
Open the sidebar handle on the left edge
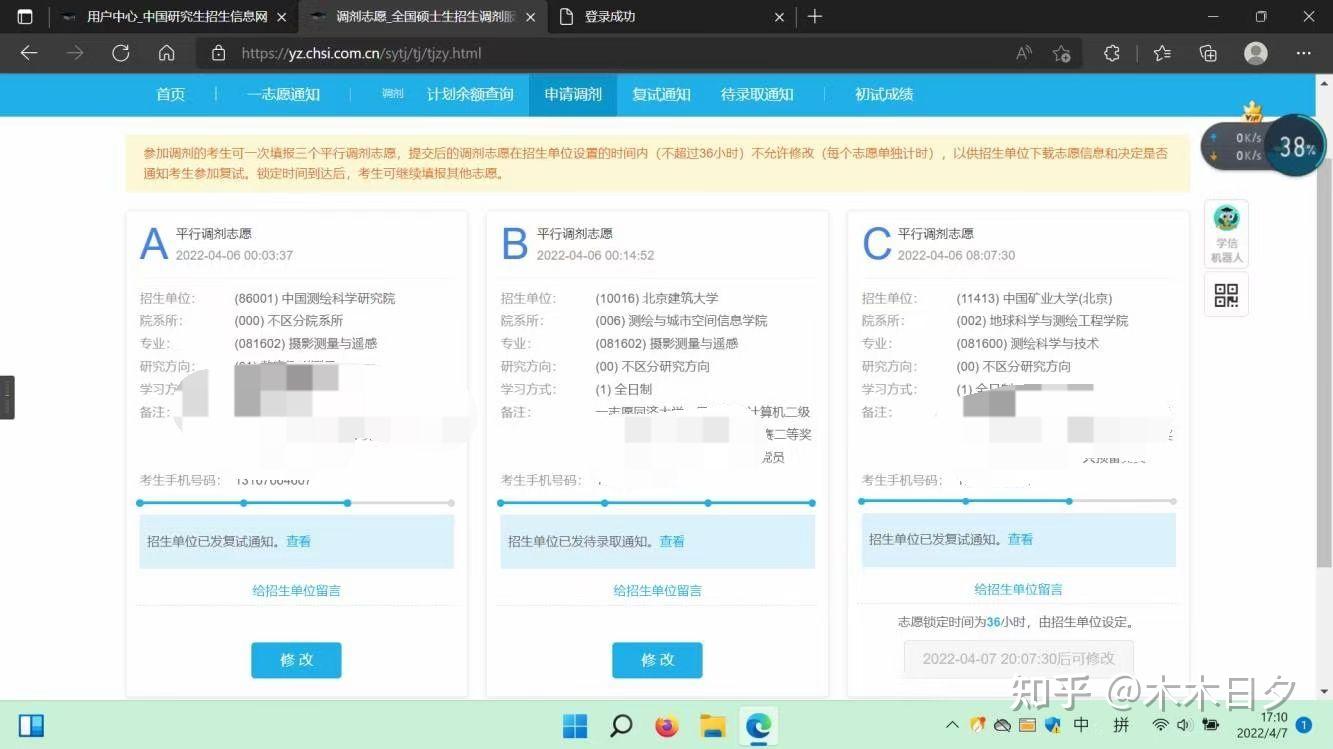[x=7, y=397]
